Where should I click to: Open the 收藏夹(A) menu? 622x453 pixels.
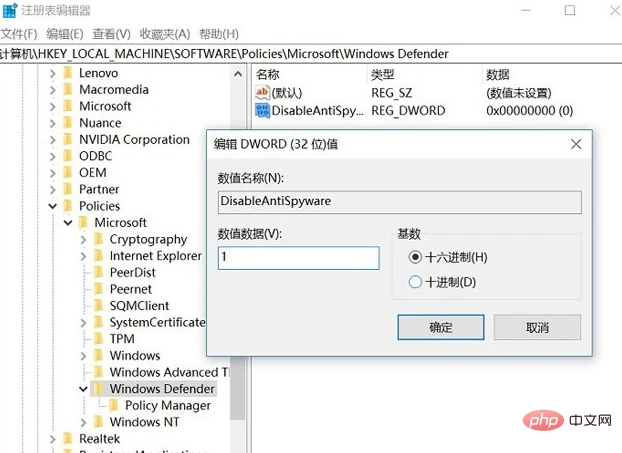click(x=165, y=34)
